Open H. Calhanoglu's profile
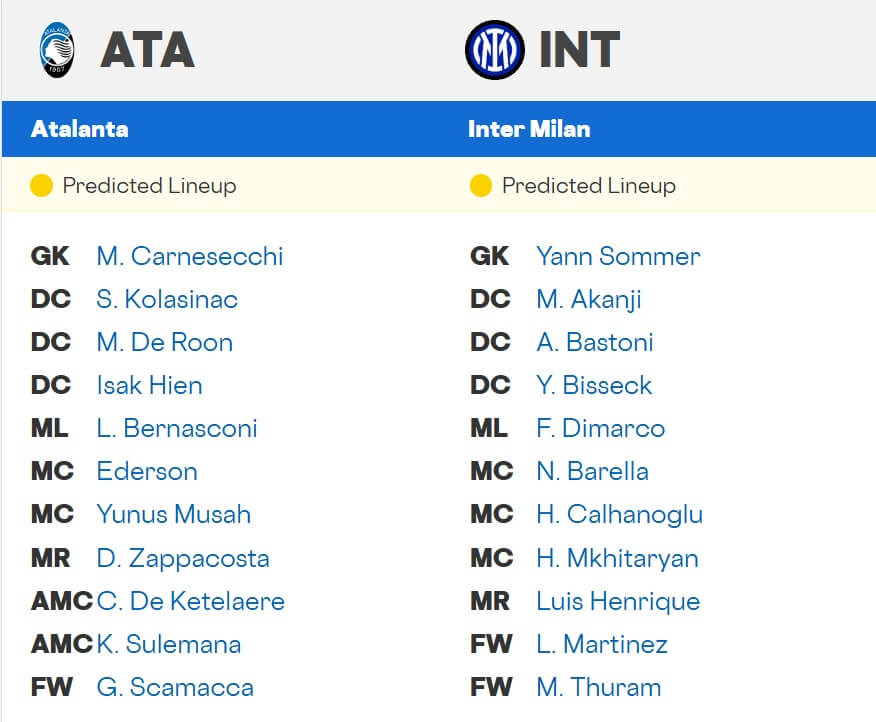The width and height of the screenshot is (876, 722). coord(618,514)
